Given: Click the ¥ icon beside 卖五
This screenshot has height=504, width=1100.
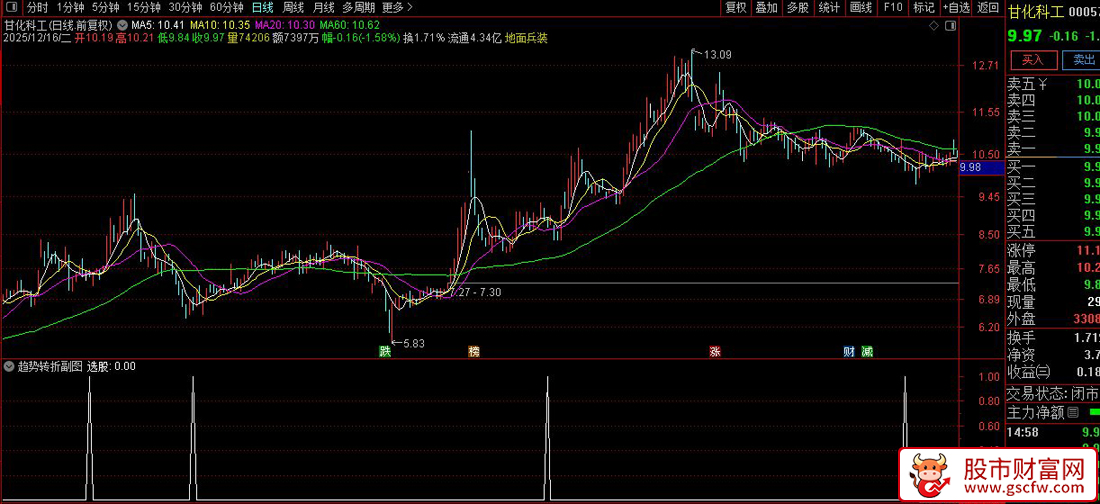Looking at the screenshot, I should (x=1043, y=84).
